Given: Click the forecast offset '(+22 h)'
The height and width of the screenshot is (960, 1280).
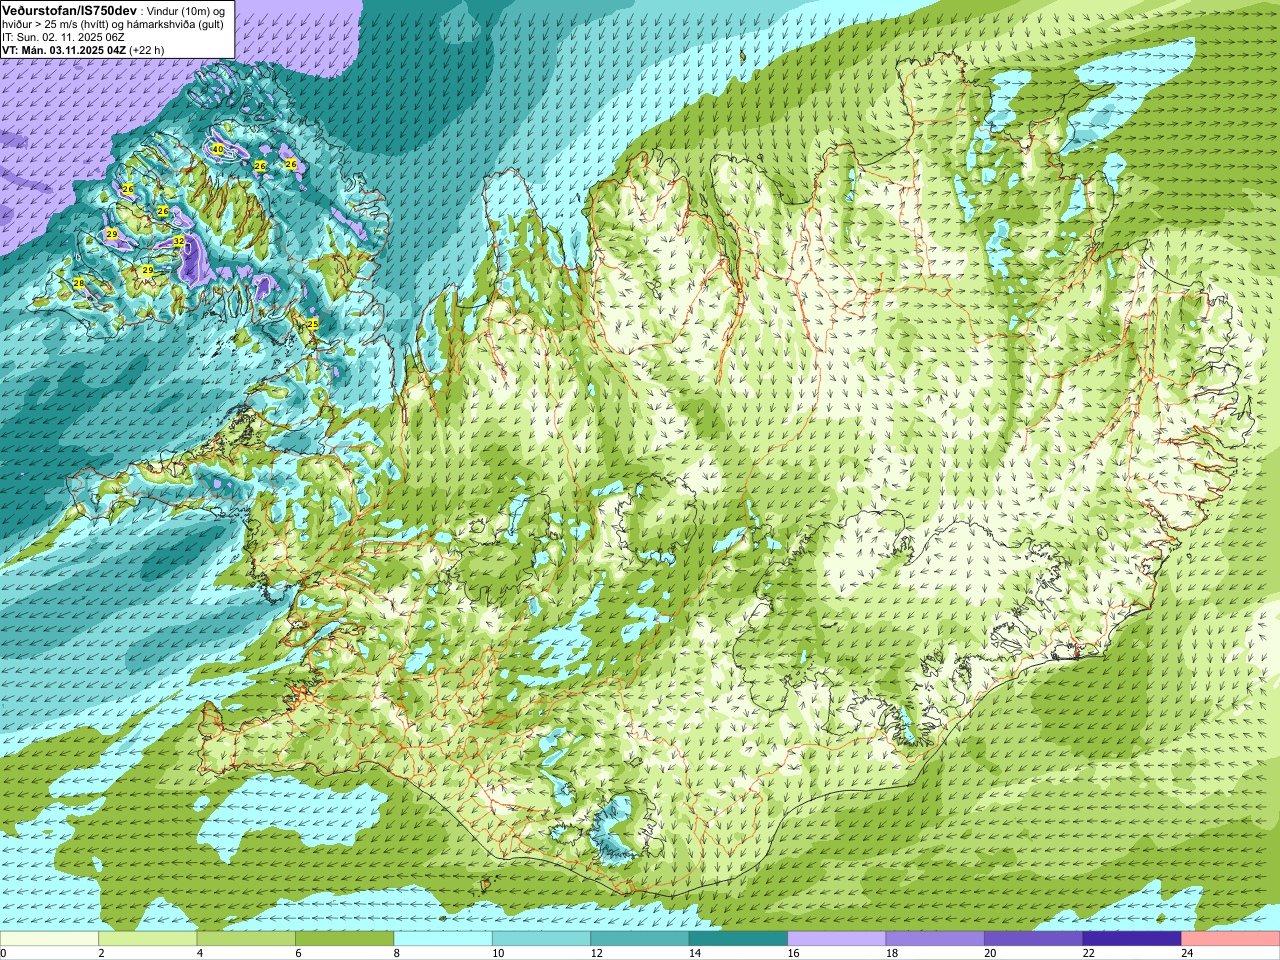Looking at the screenshot, I should tap(147, 50).
